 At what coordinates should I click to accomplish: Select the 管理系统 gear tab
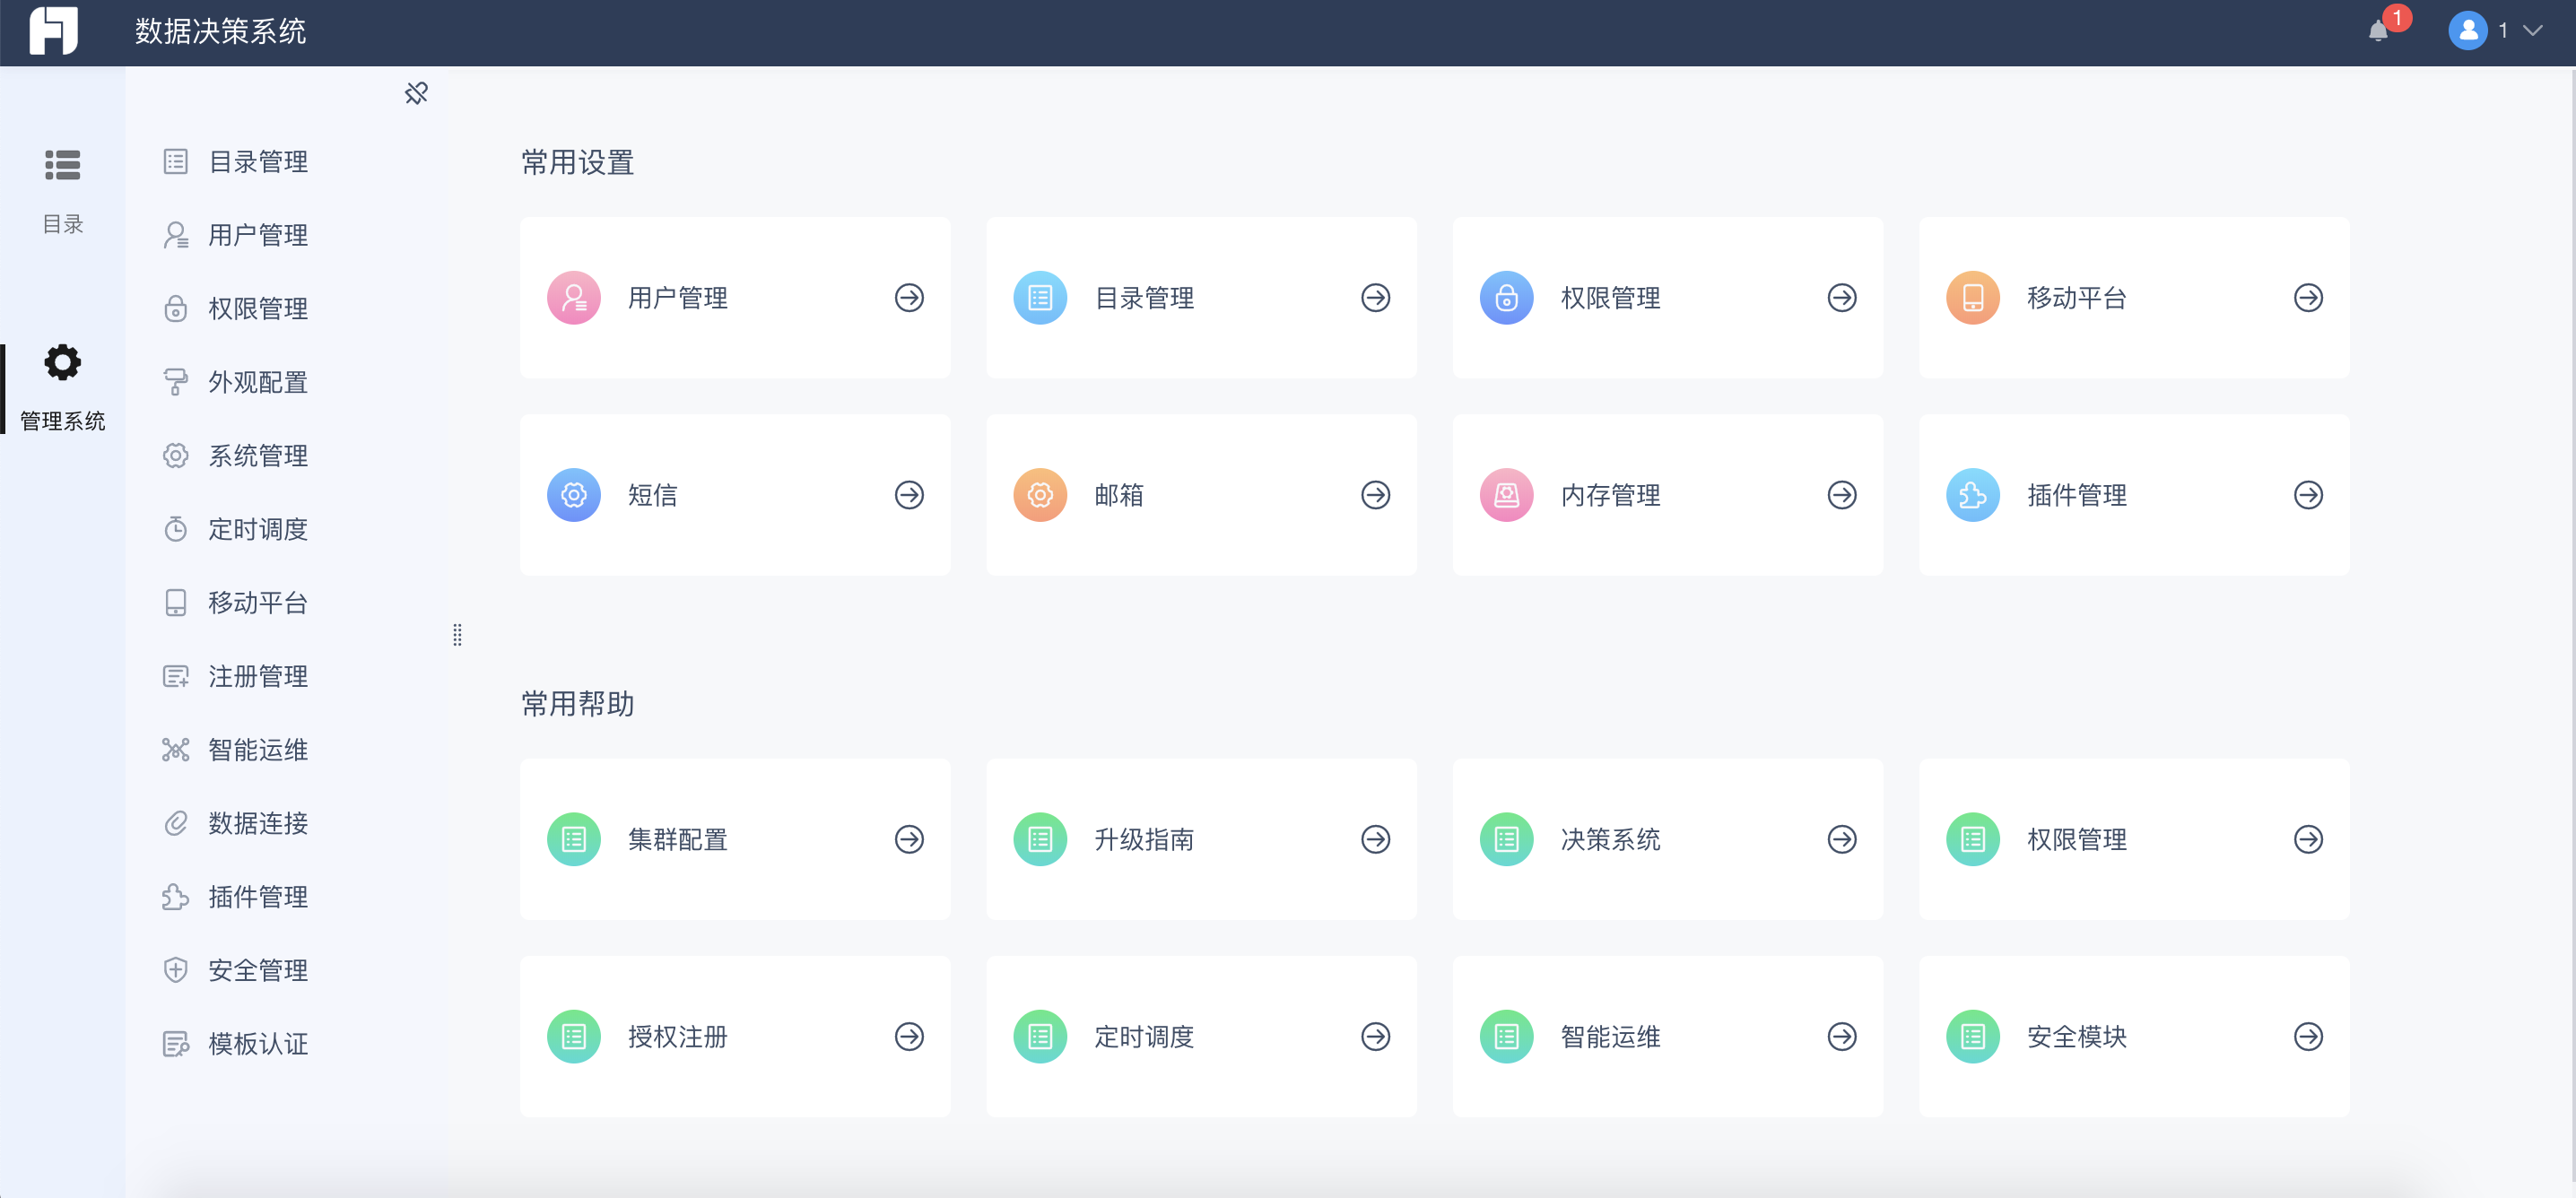[62, 389]
